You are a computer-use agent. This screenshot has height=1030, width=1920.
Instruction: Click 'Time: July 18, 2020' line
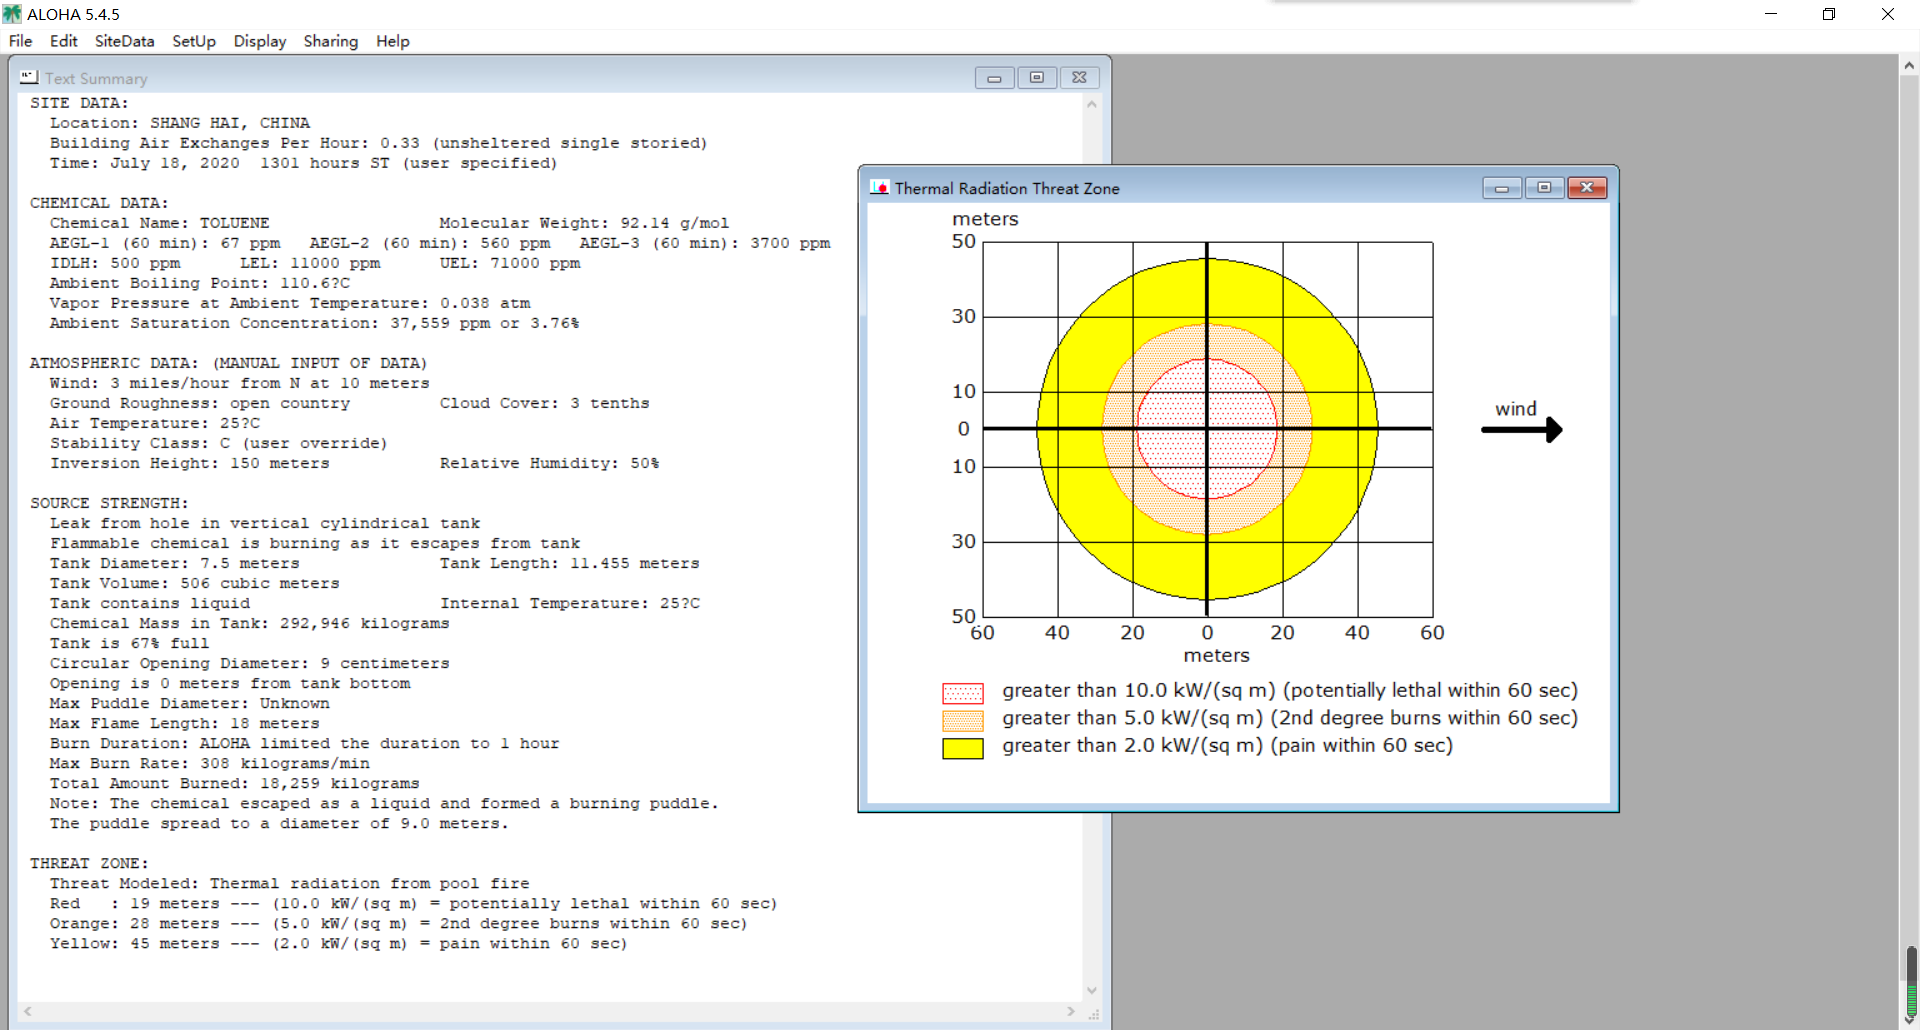[x=304, y=163]
